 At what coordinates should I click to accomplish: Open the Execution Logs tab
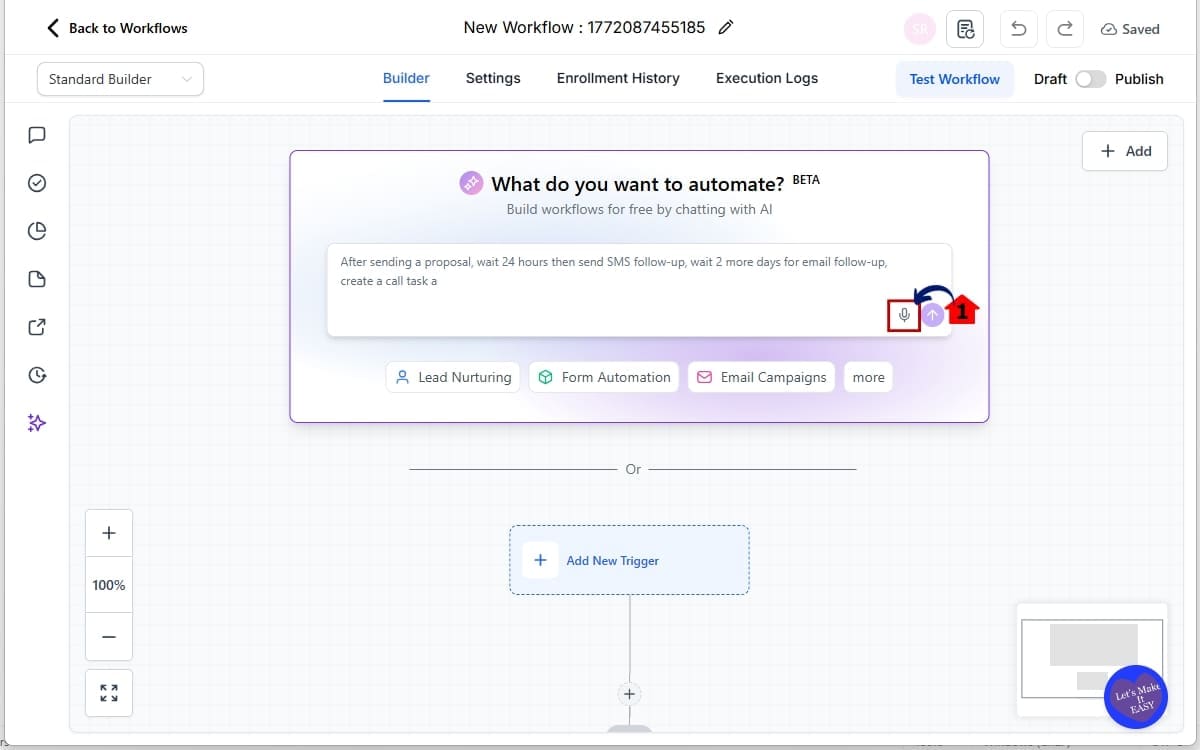(766, 78)
